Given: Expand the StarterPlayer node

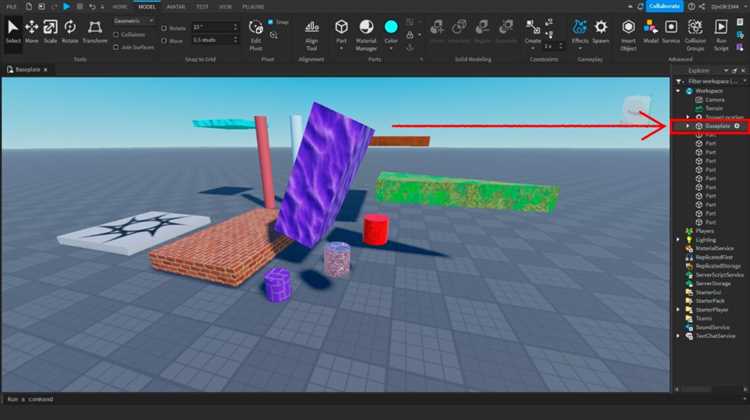Looking at the screenshot, I should (x=678, y=309).
